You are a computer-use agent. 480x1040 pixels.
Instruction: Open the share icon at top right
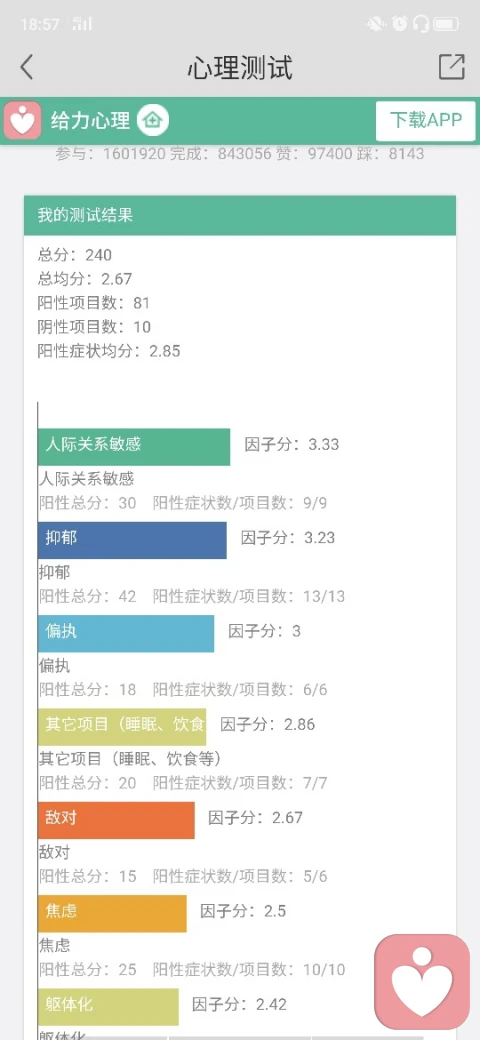(451, 67)
